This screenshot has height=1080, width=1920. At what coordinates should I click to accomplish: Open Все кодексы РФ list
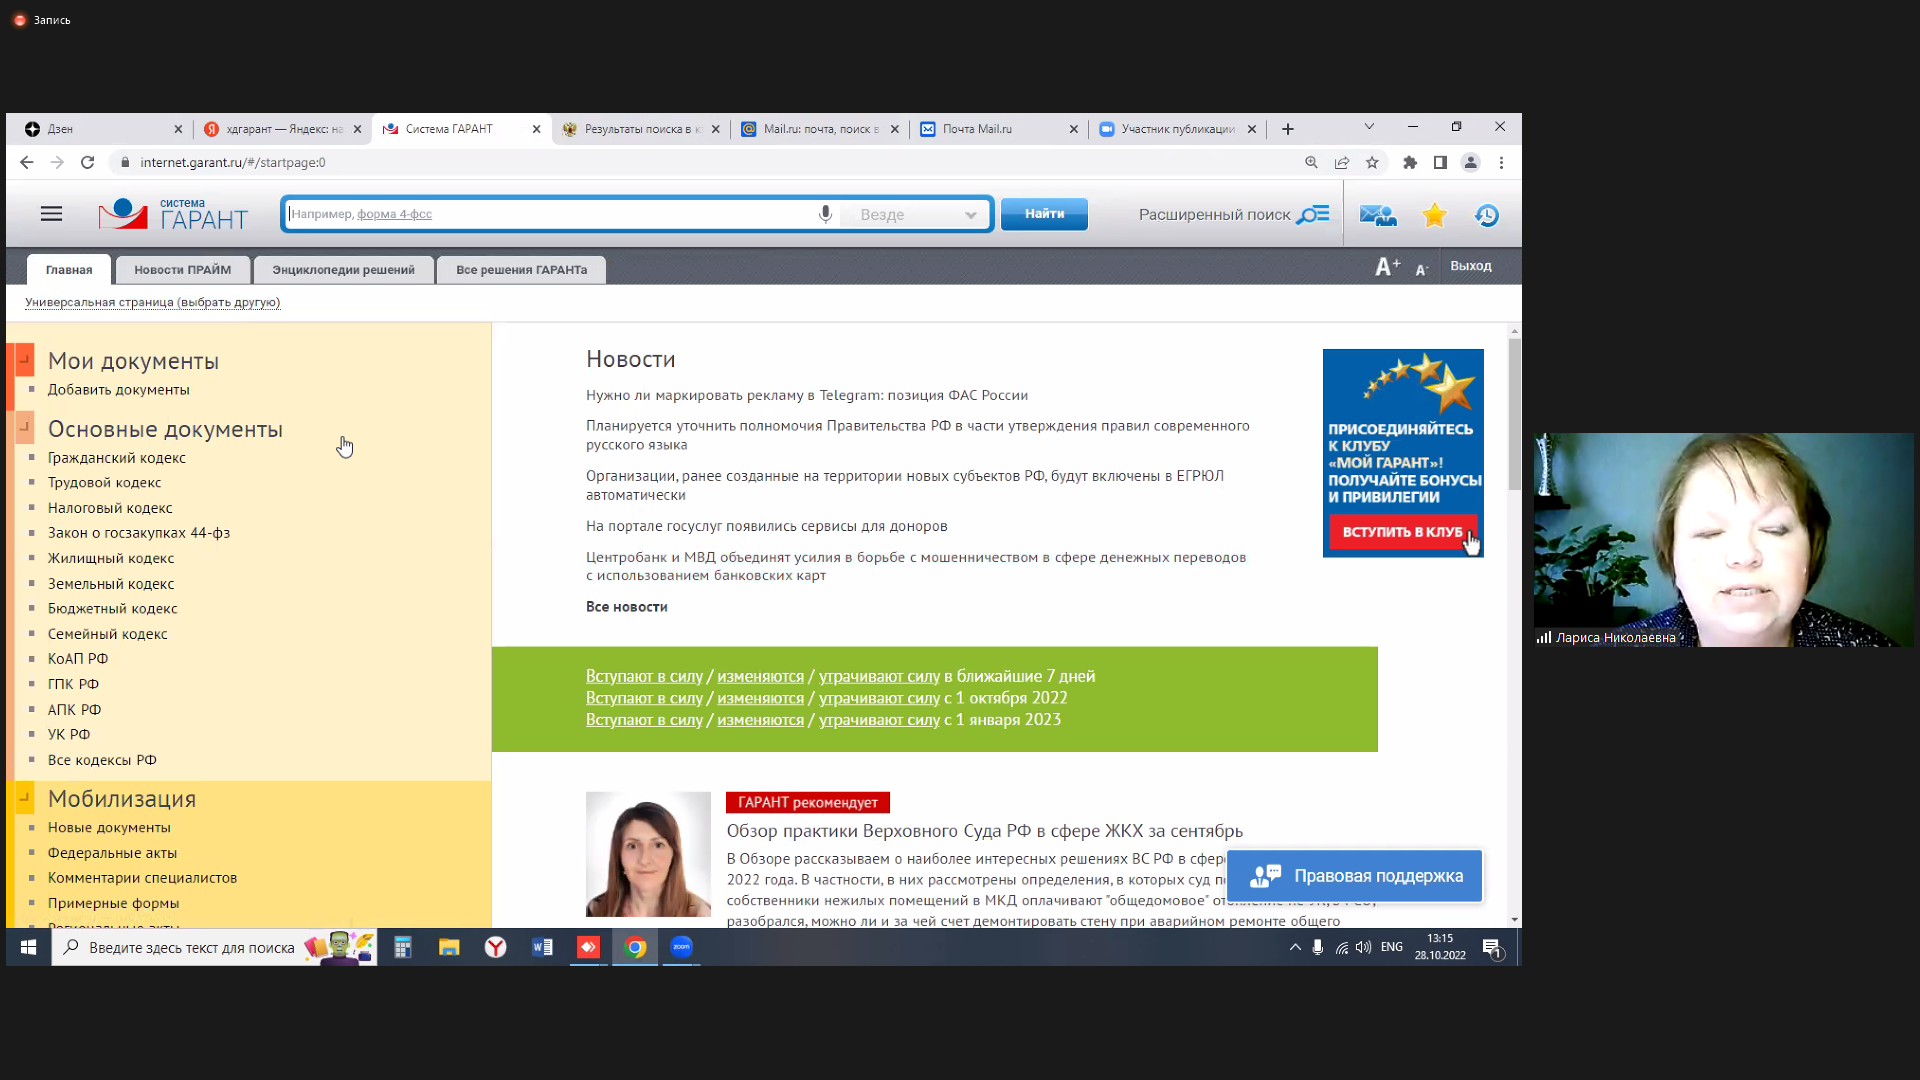pos(102,760)
